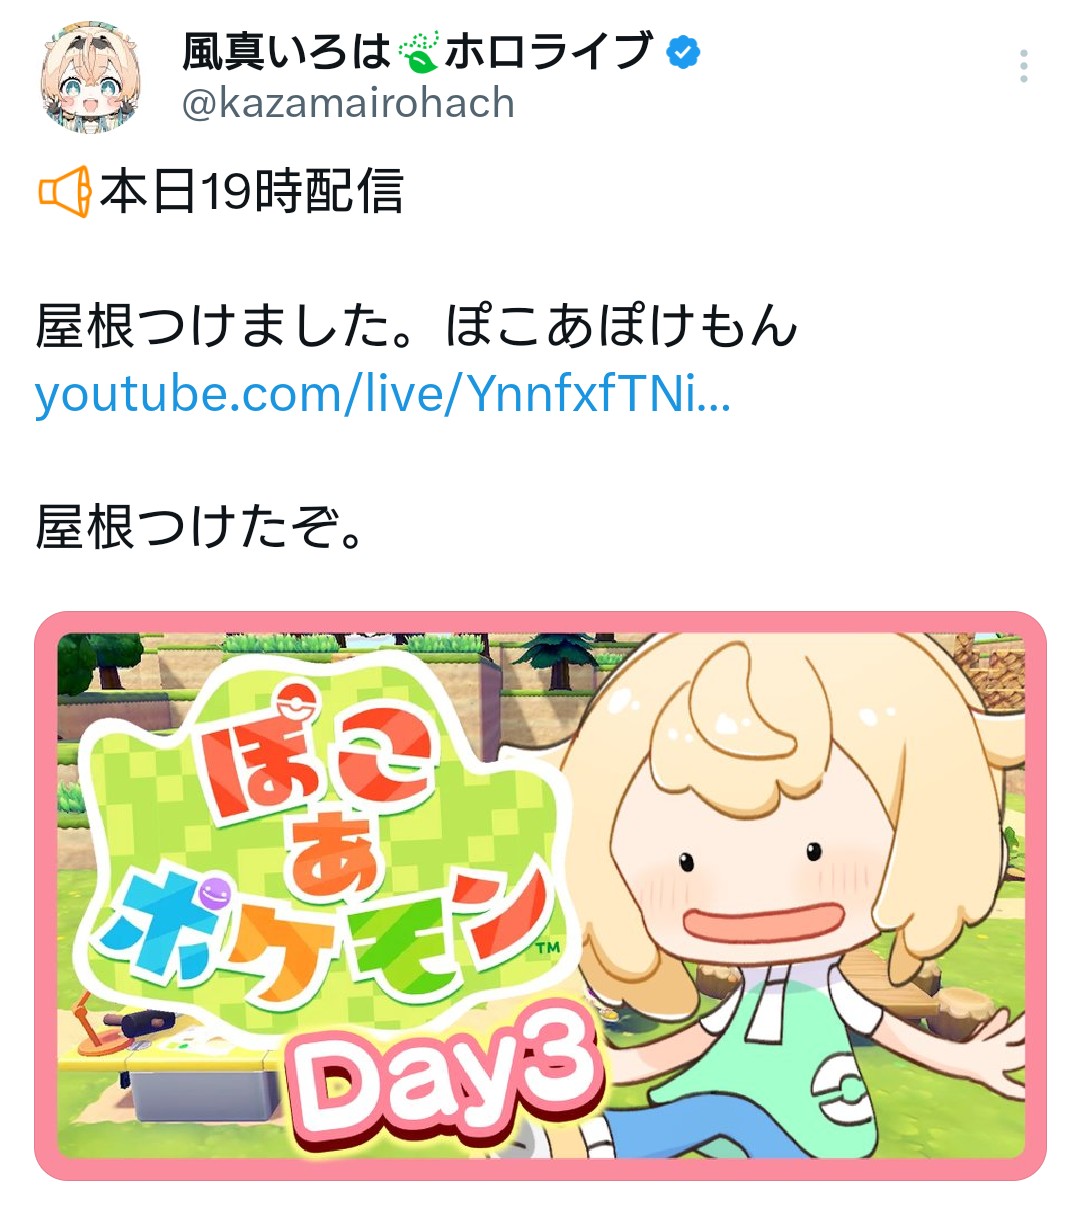Open the Day3 stream thumbnail image
The height and width of the screenshot is (1207, 1080).
tap(540, 895)
